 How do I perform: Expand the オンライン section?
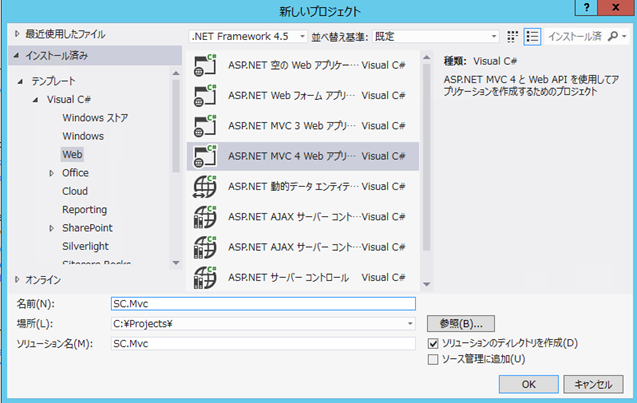pos(17,280)
